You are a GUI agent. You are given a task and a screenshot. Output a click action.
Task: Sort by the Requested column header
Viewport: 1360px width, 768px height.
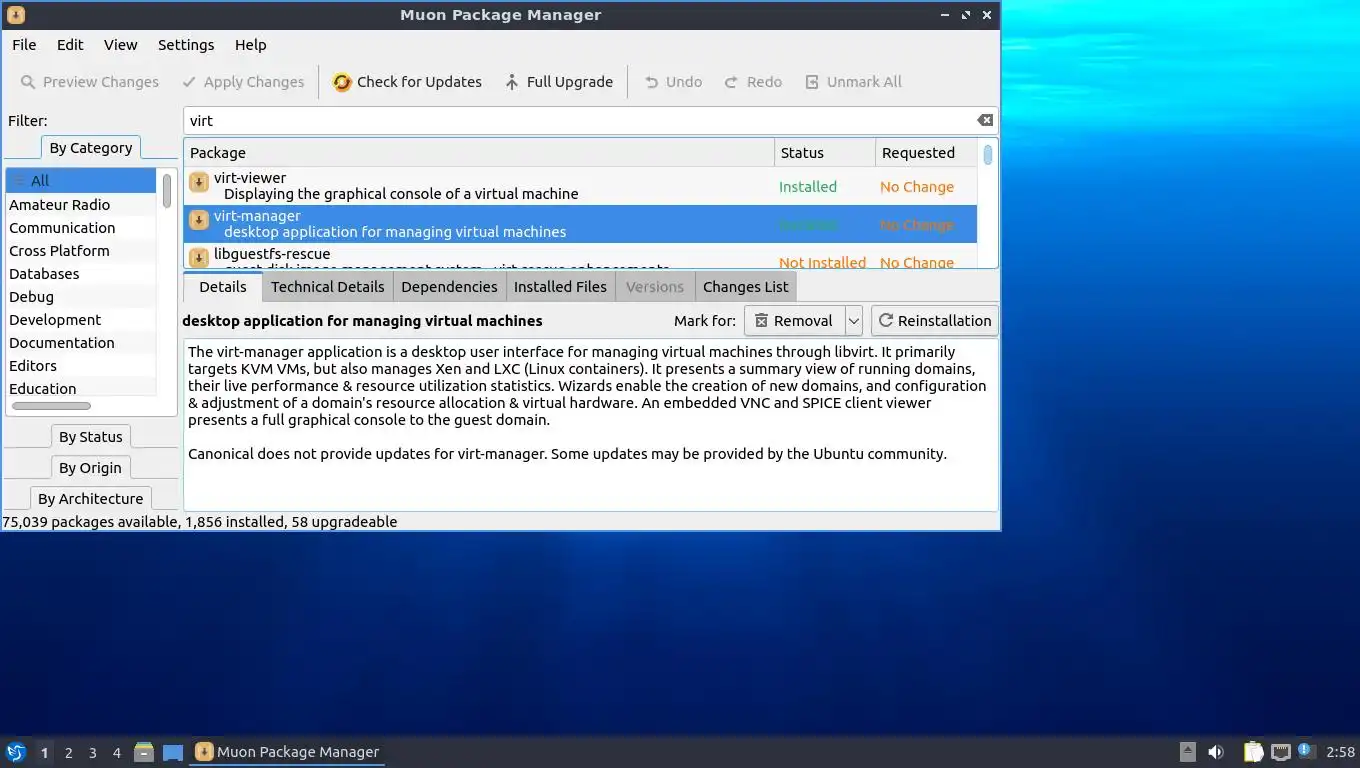[x=926, y=153]
